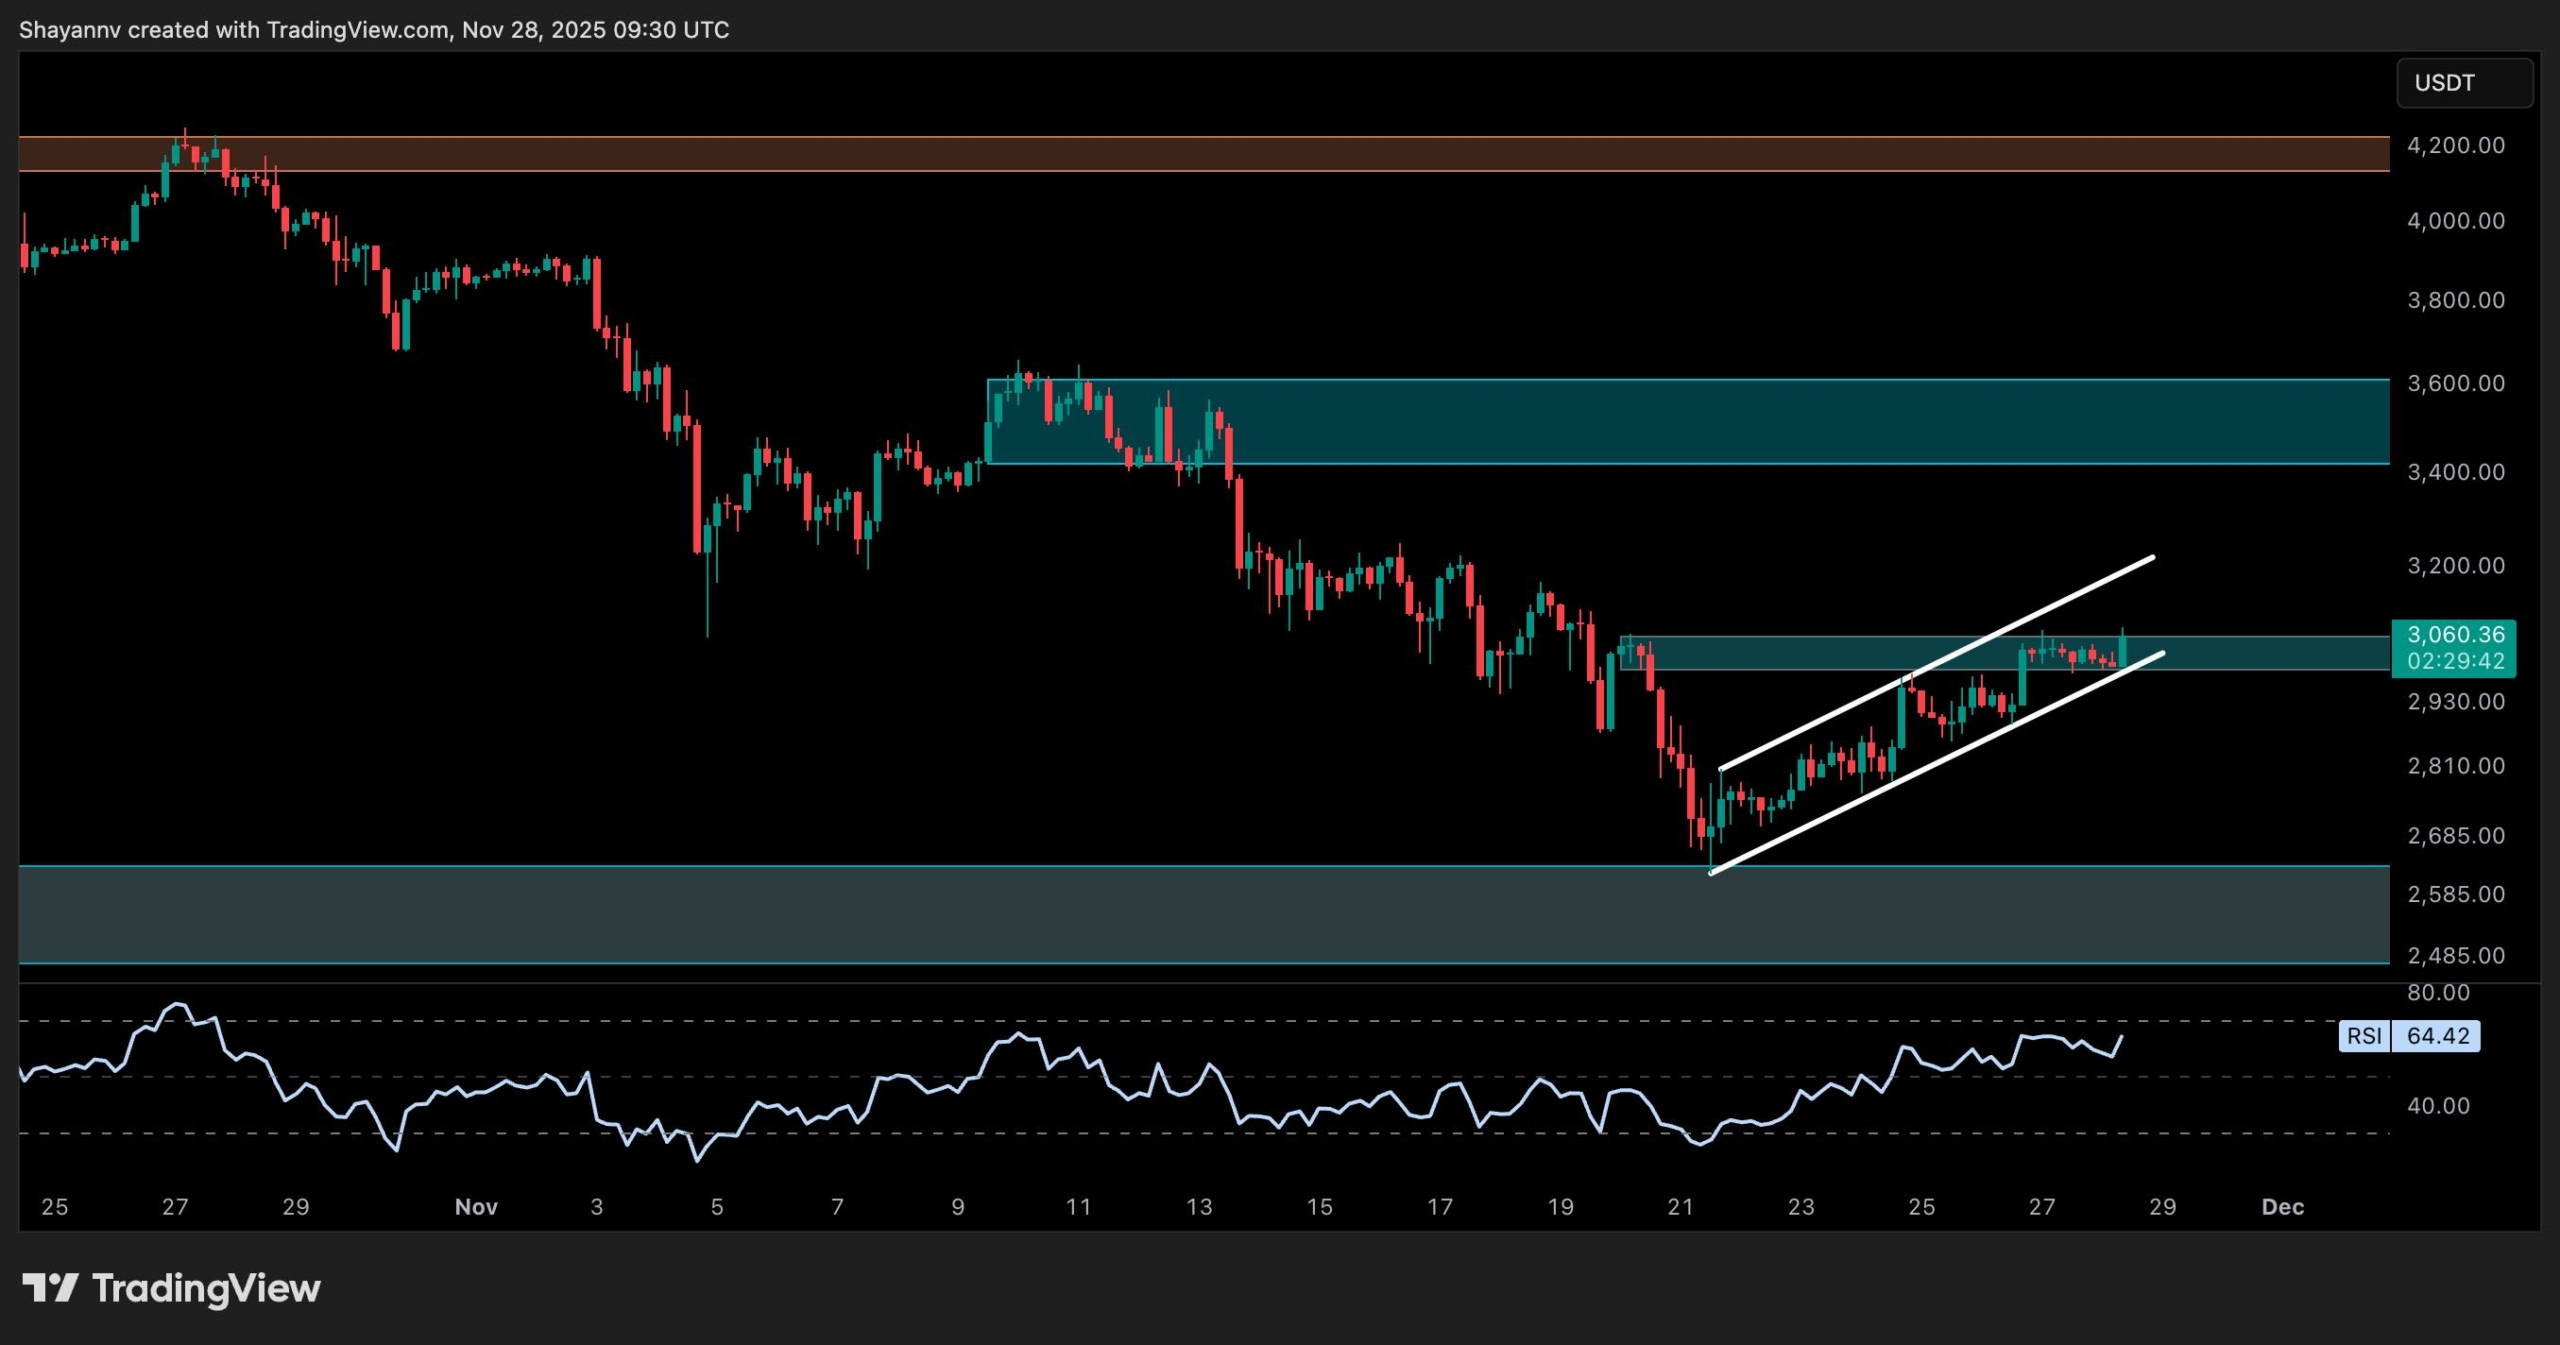Click the 2,485.00 price axis label
This screenshot has width=2560, height=1345.
pyautogui.click(x=2455, y=956)
